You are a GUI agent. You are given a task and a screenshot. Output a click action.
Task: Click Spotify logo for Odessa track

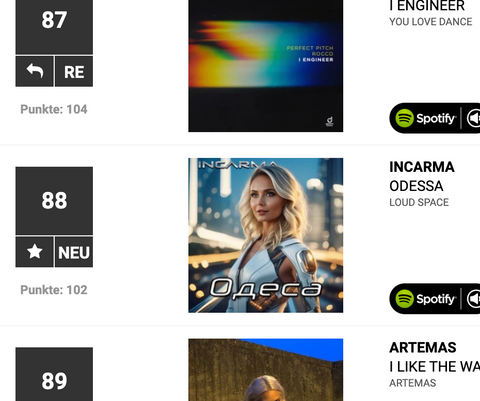425,299
